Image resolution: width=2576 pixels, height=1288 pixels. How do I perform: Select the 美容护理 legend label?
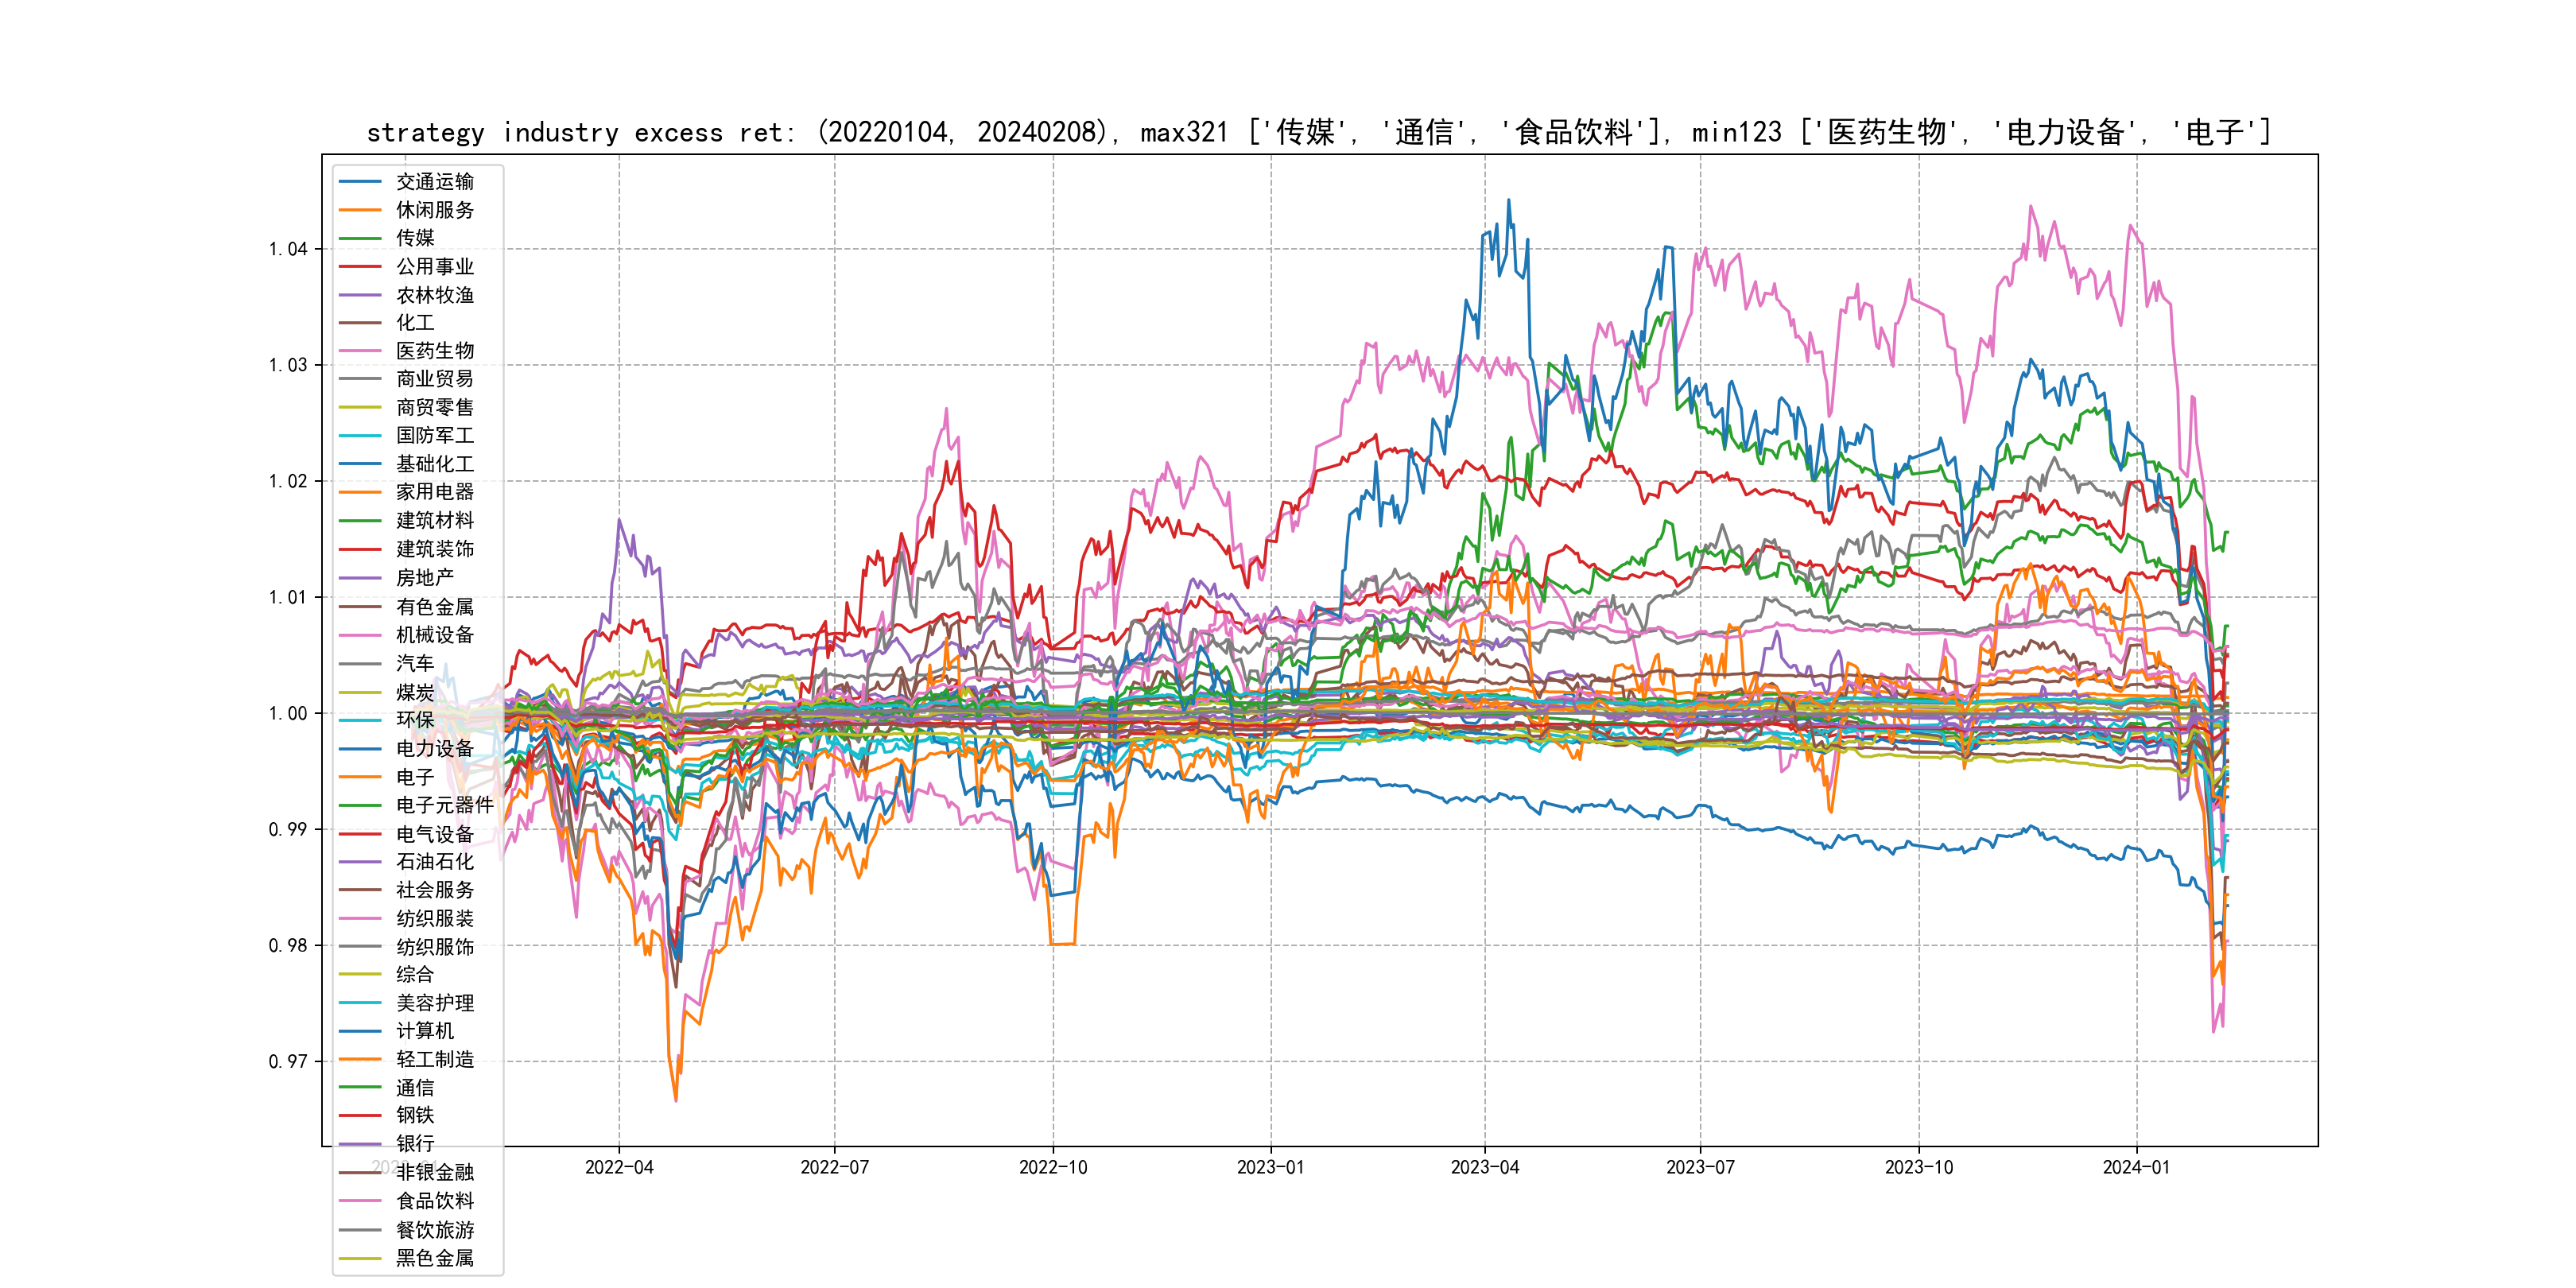point(434,1003)
